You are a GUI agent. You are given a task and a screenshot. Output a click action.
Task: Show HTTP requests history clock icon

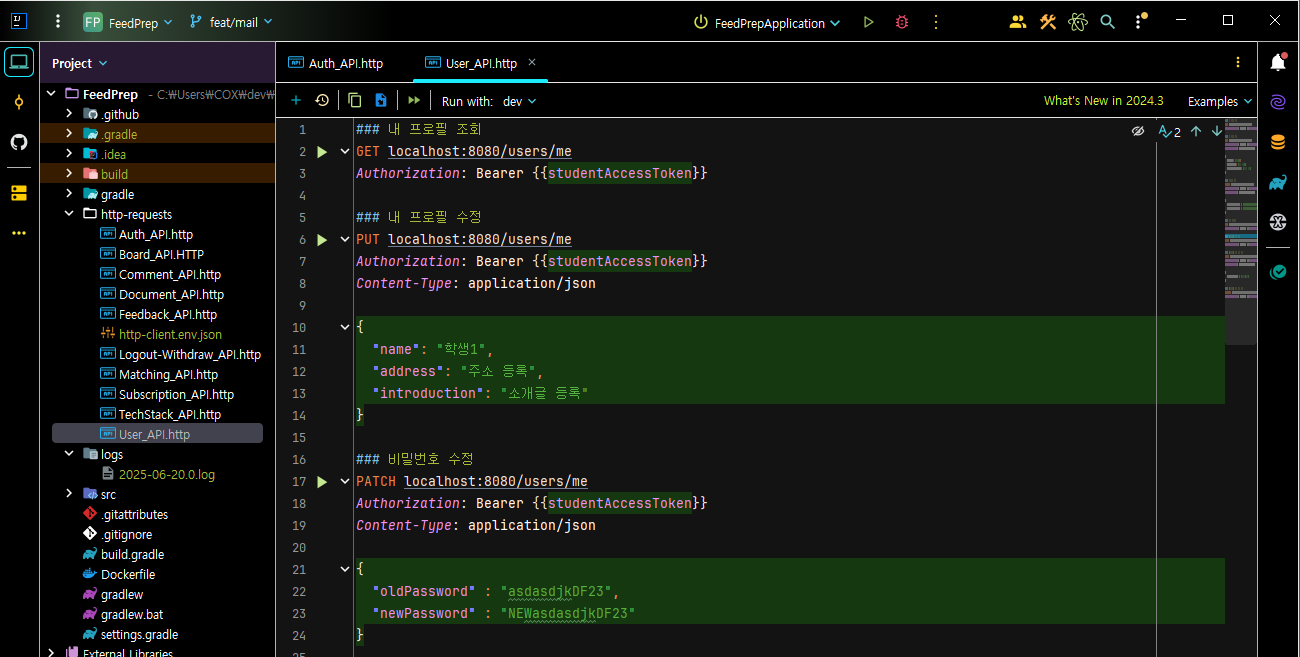[x=322, y=101]
